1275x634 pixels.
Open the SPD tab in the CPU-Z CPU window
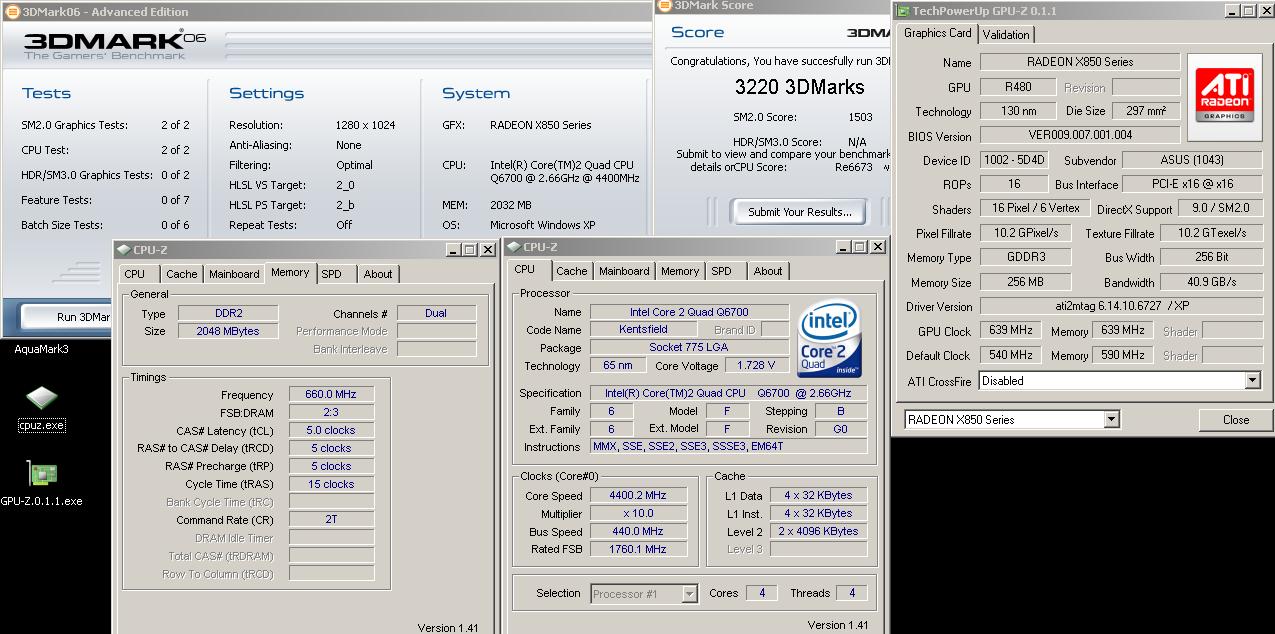point(721,271)
